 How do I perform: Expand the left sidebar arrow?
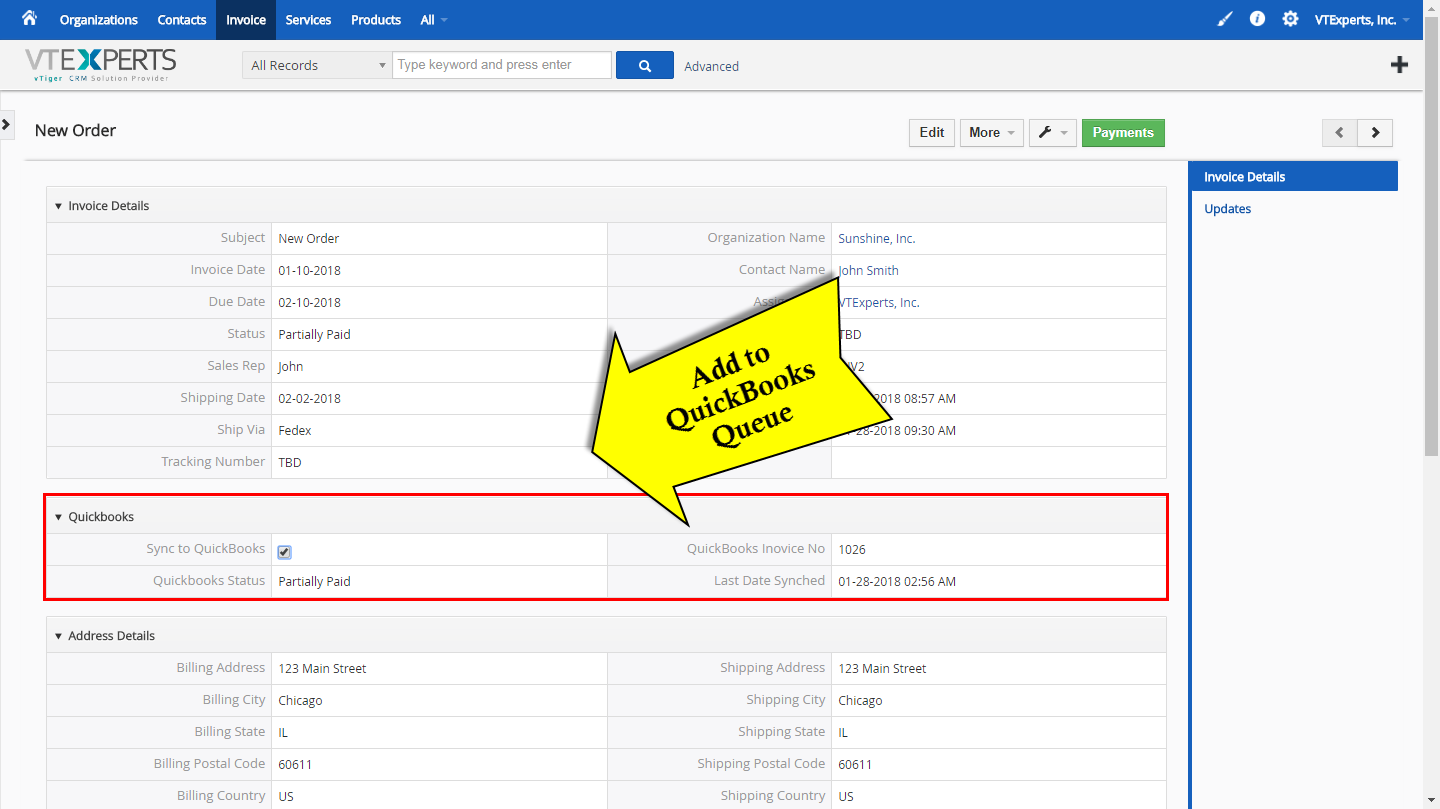(x=6, y=124)
